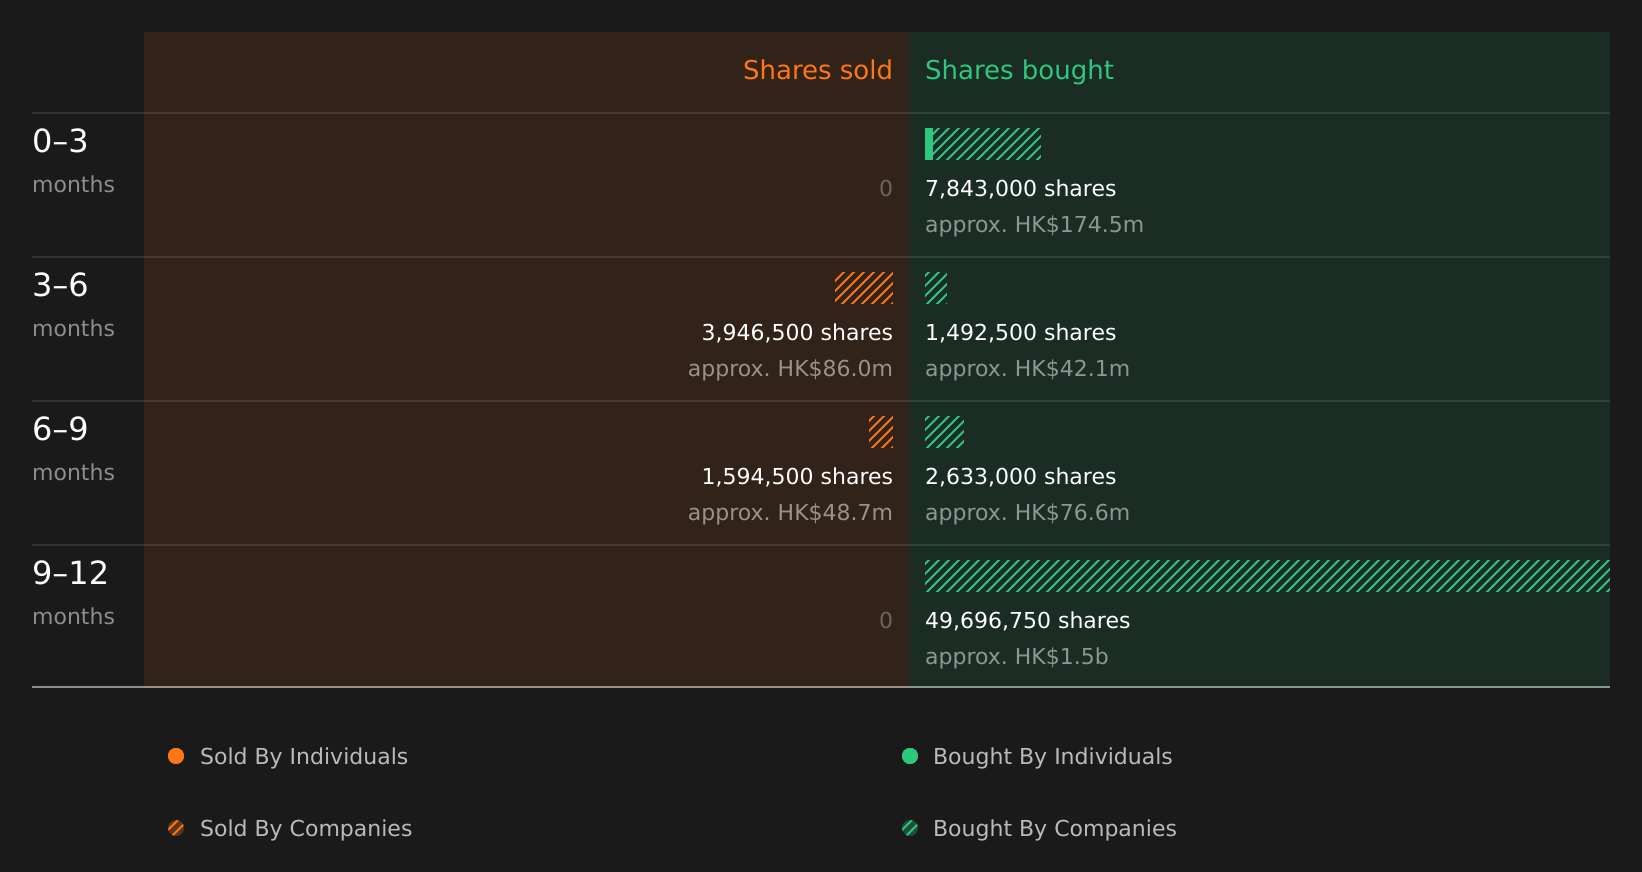Click the Shares sold column header
Screen dimensions: 1642x872
[817, 70]
